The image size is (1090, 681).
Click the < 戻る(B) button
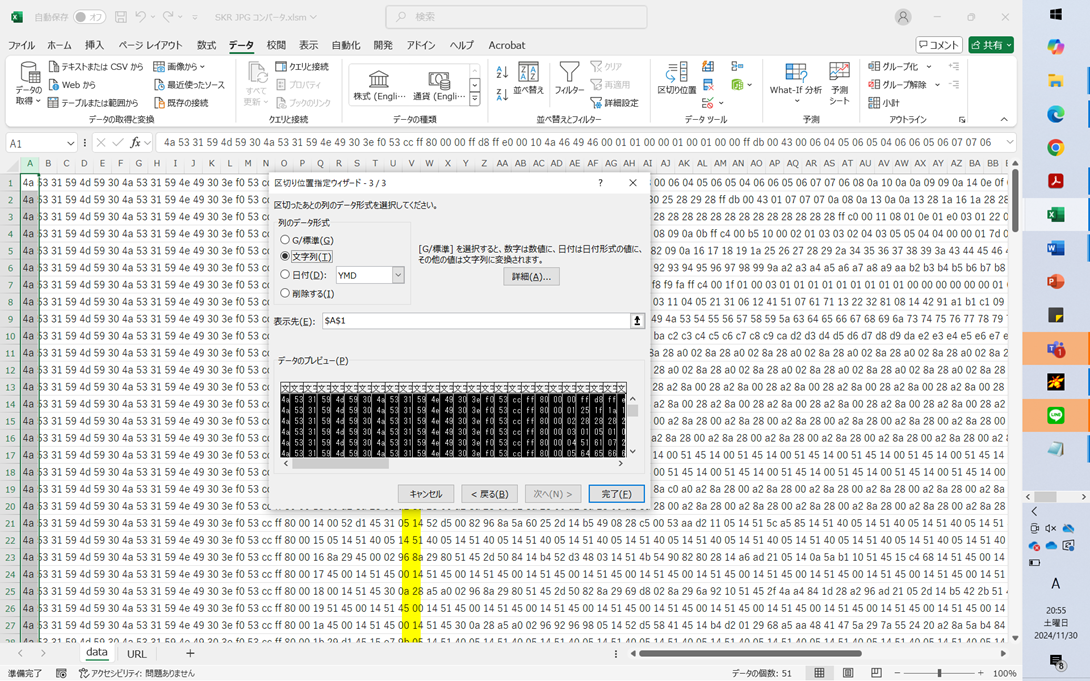click(x=489, y=494)
